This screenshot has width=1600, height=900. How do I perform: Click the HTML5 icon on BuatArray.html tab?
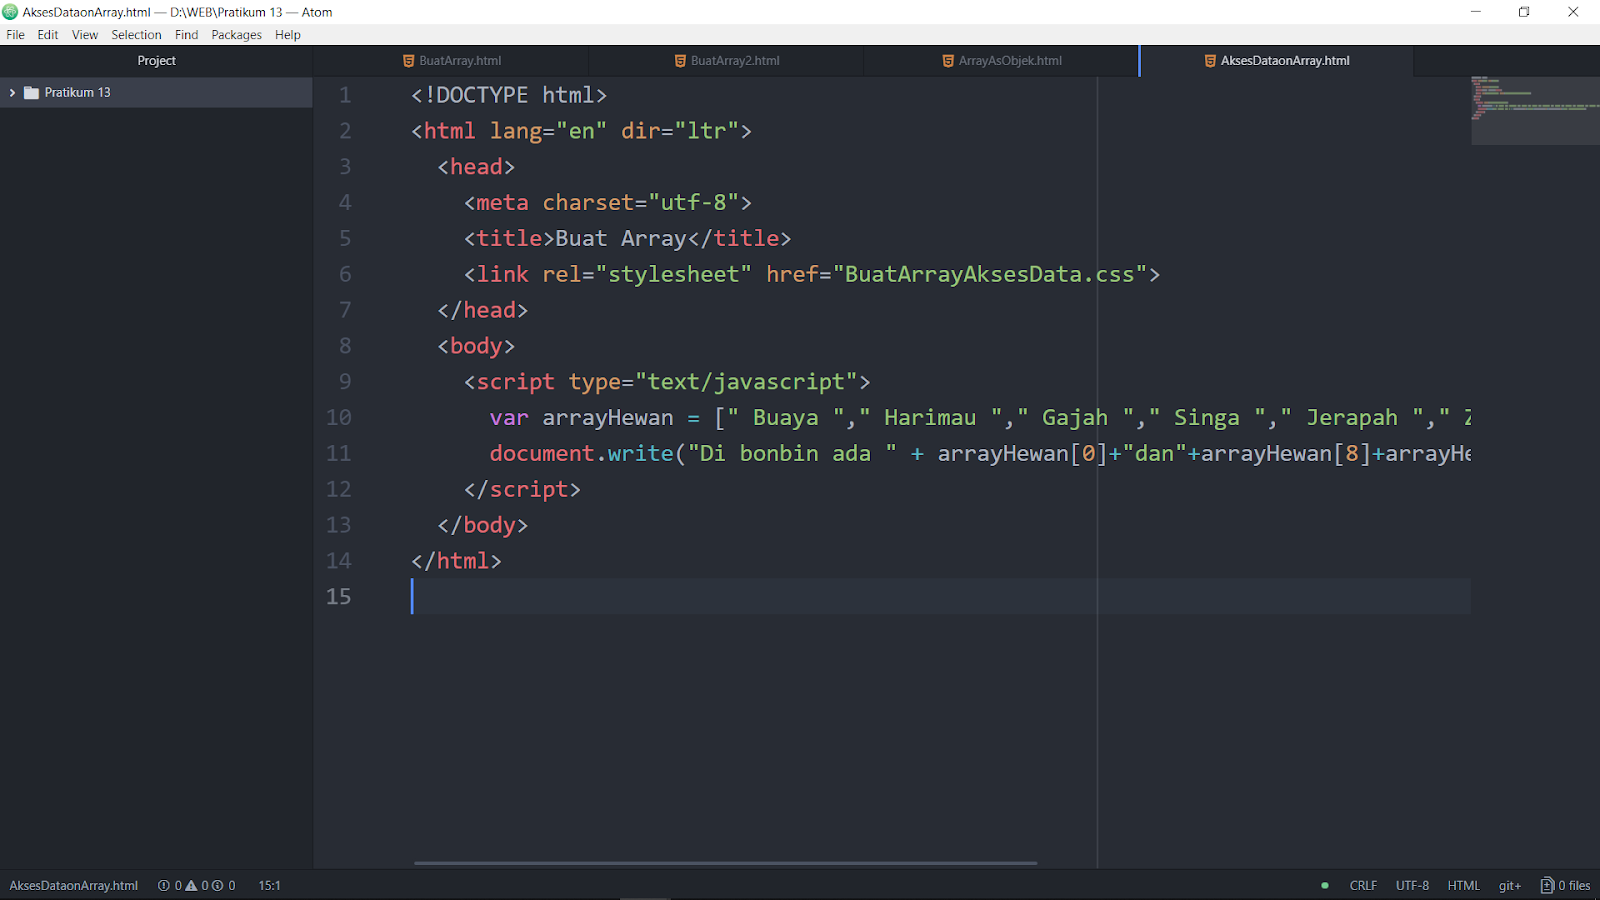[408, 60]
